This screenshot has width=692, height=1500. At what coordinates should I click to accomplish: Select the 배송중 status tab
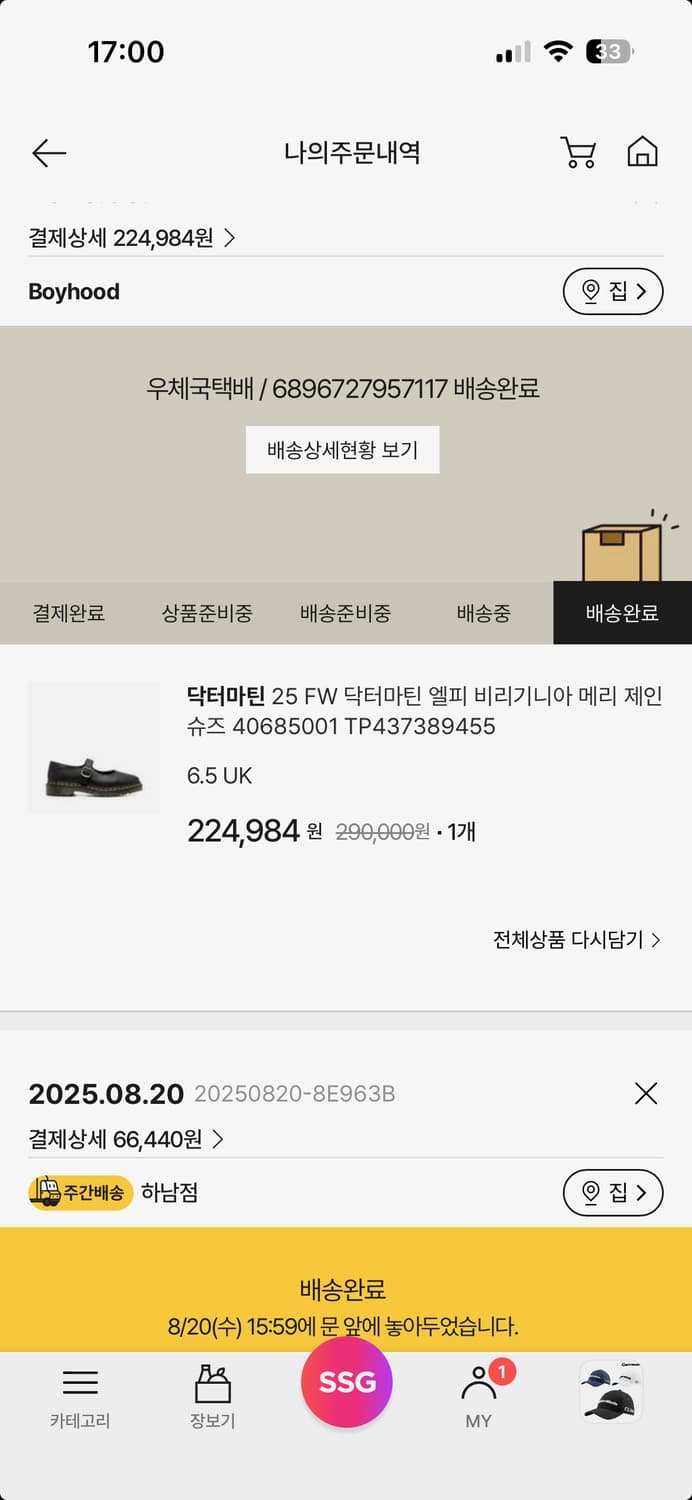pos(482,615)
